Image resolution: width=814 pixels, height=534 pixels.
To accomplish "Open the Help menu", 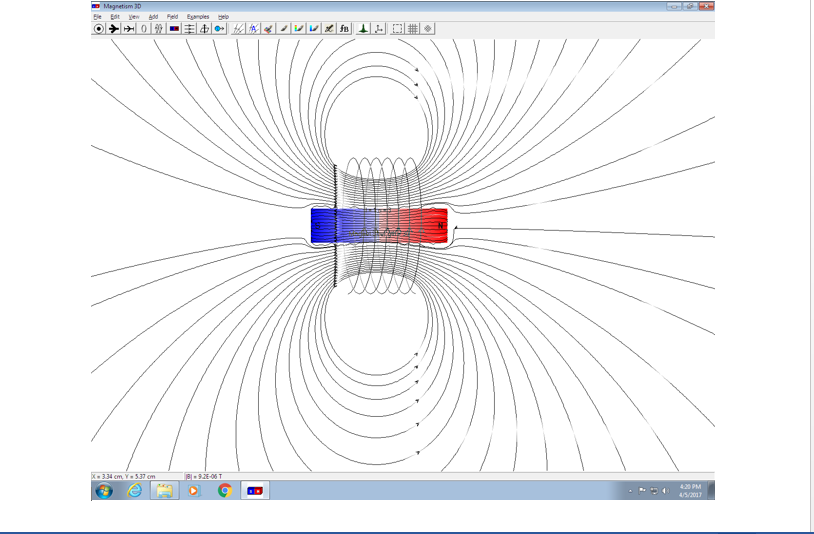I will pos(223,17).
